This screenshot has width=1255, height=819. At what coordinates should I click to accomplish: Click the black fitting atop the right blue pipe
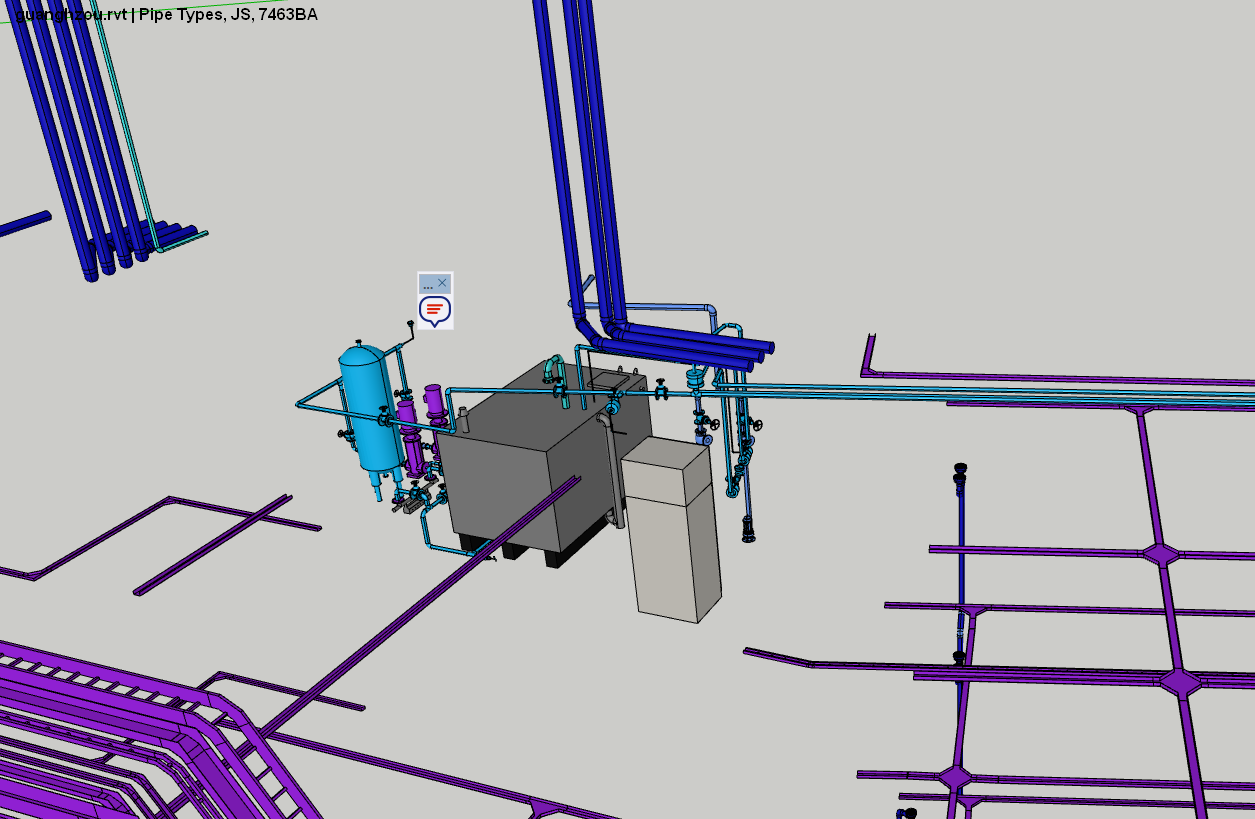[x=960, y=469]
